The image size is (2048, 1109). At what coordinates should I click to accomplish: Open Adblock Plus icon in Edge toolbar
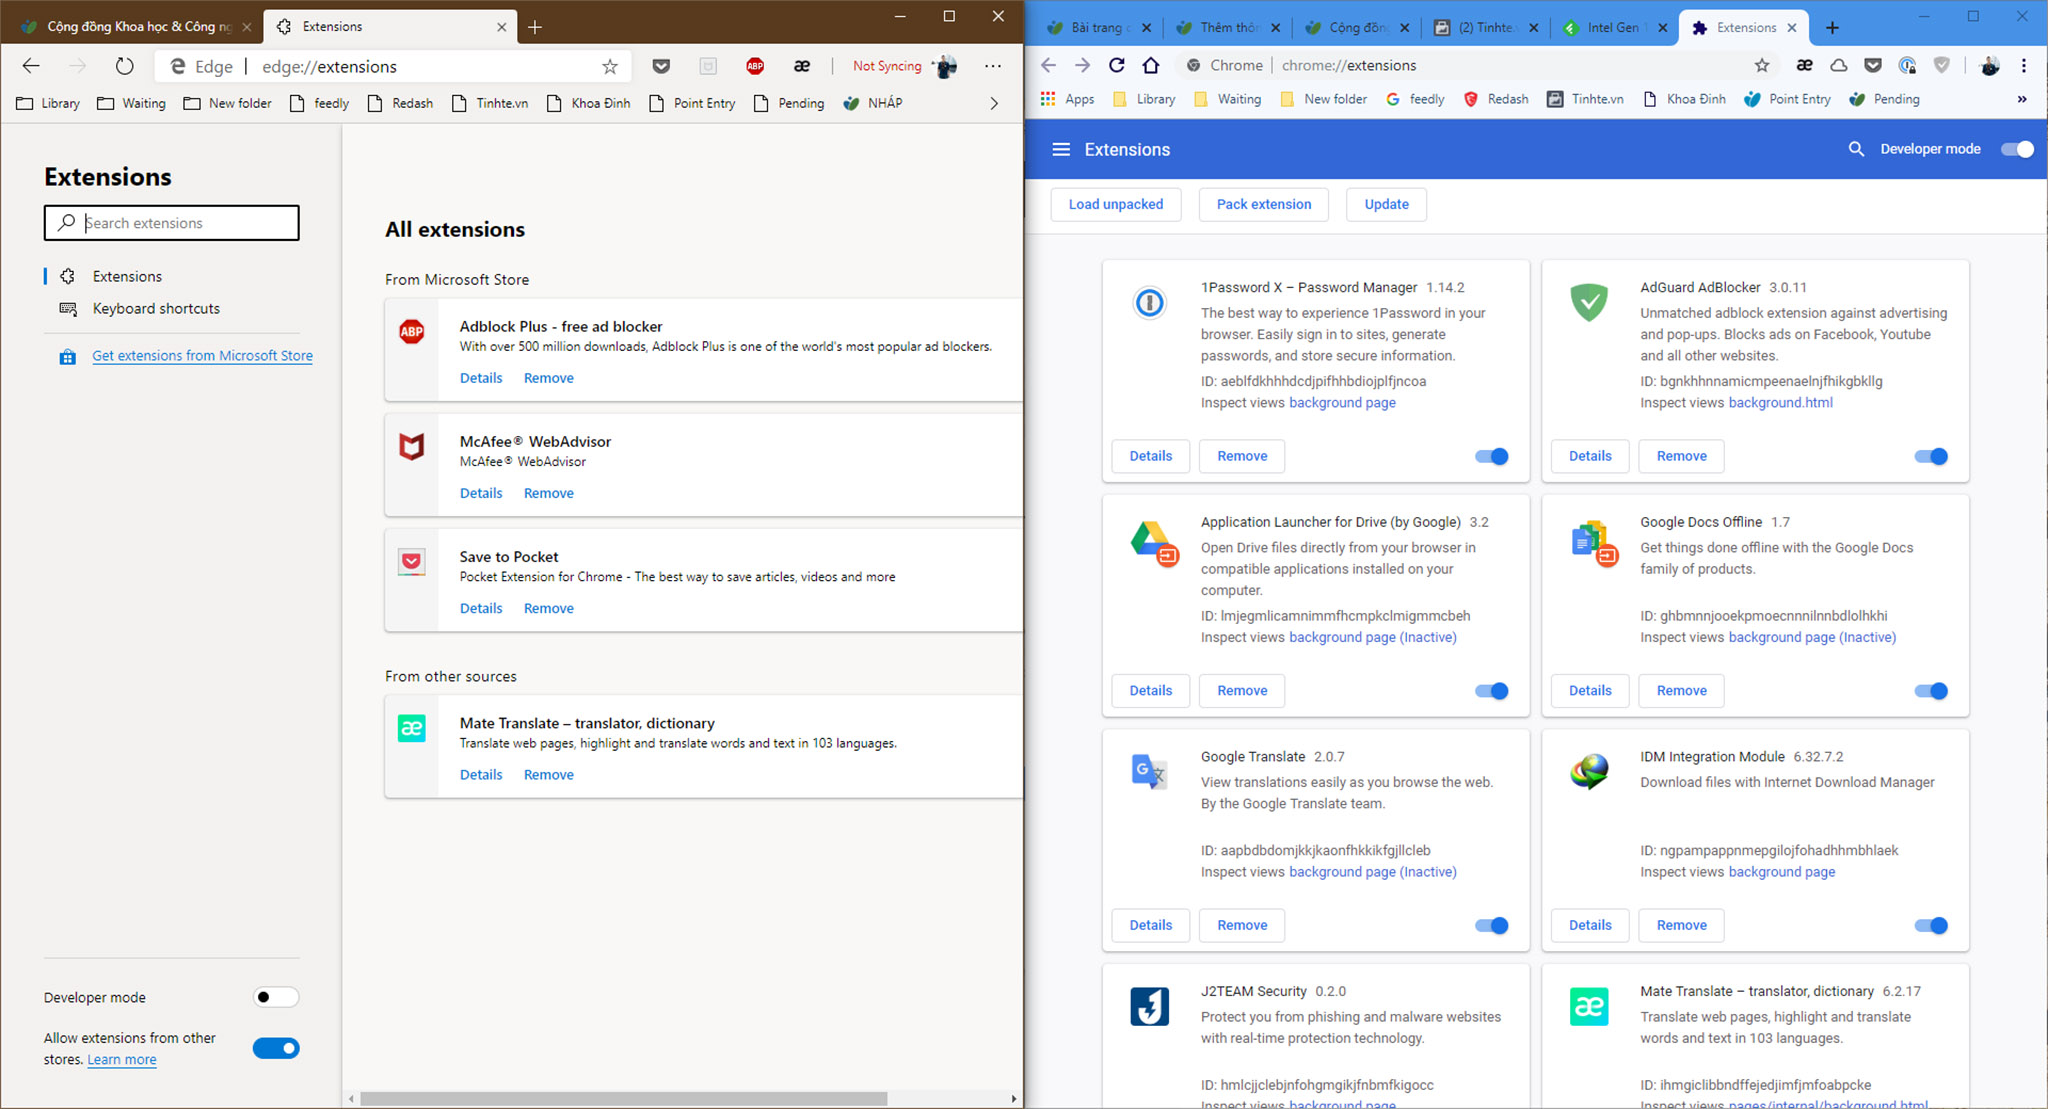[x=755, y=66]
